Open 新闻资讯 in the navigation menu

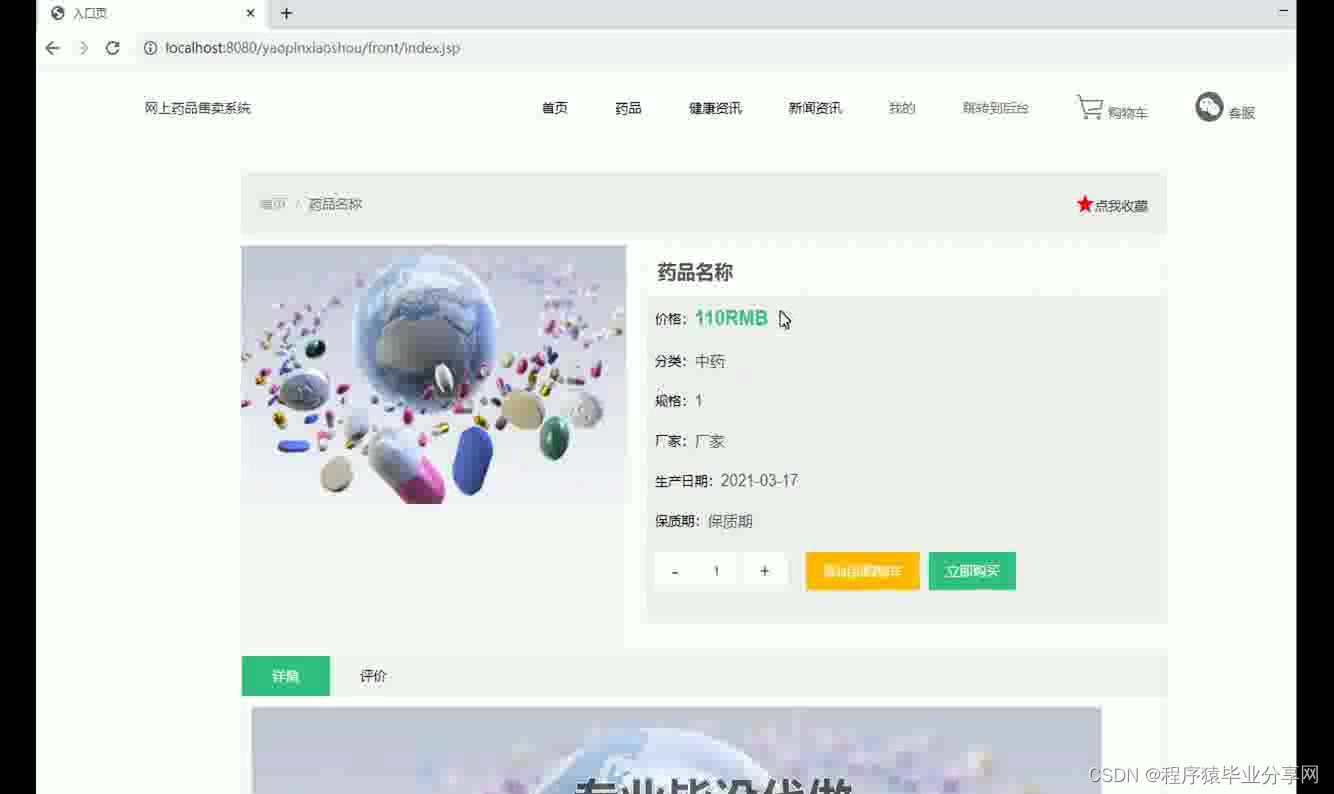click(x=815, y=108)
